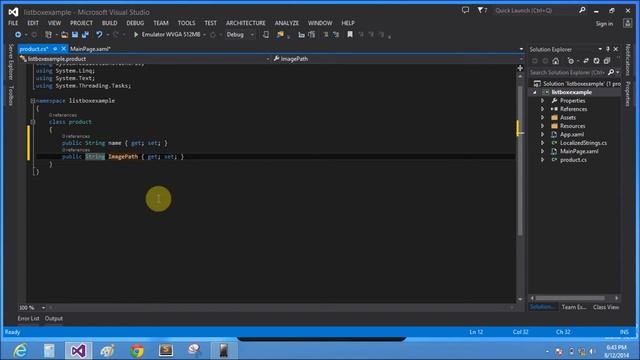Click the Open File folder icon
This screenshot has width=640, height=360.
(x=64, y=35)
